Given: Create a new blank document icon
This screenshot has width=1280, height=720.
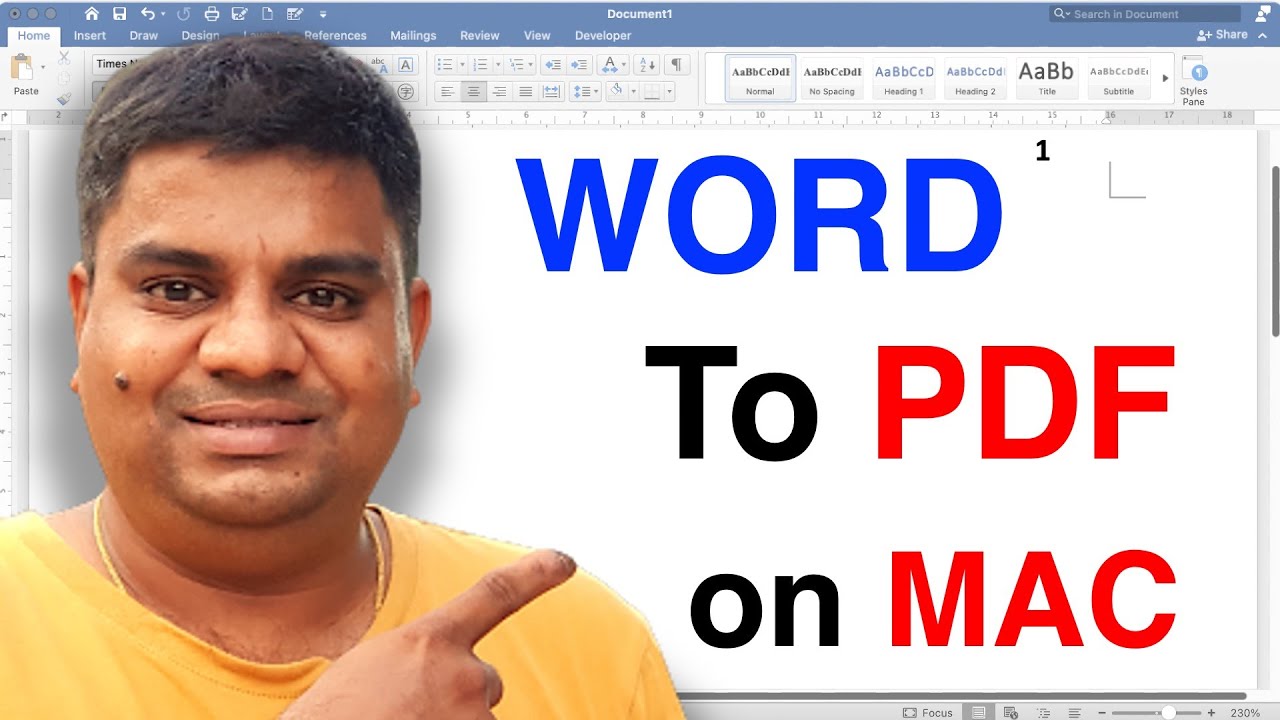Looking at the screenshot, I should coord(267,14).
